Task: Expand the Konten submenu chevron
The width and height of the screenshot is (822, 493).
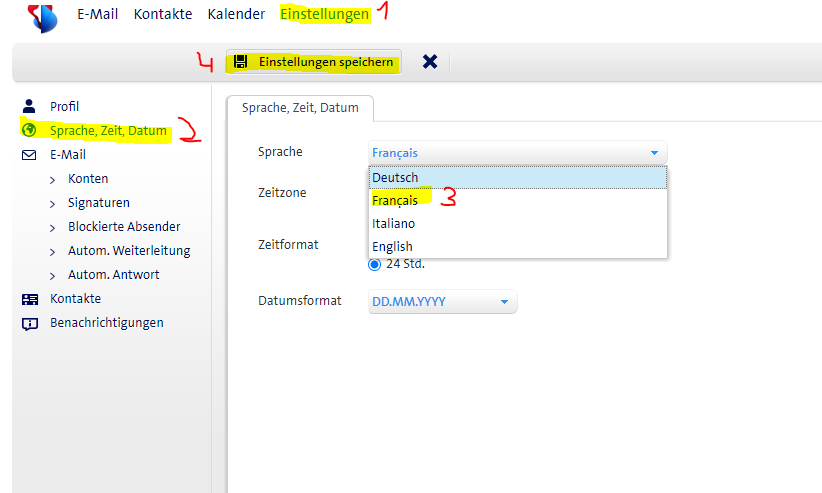Action: coord(52,179)
